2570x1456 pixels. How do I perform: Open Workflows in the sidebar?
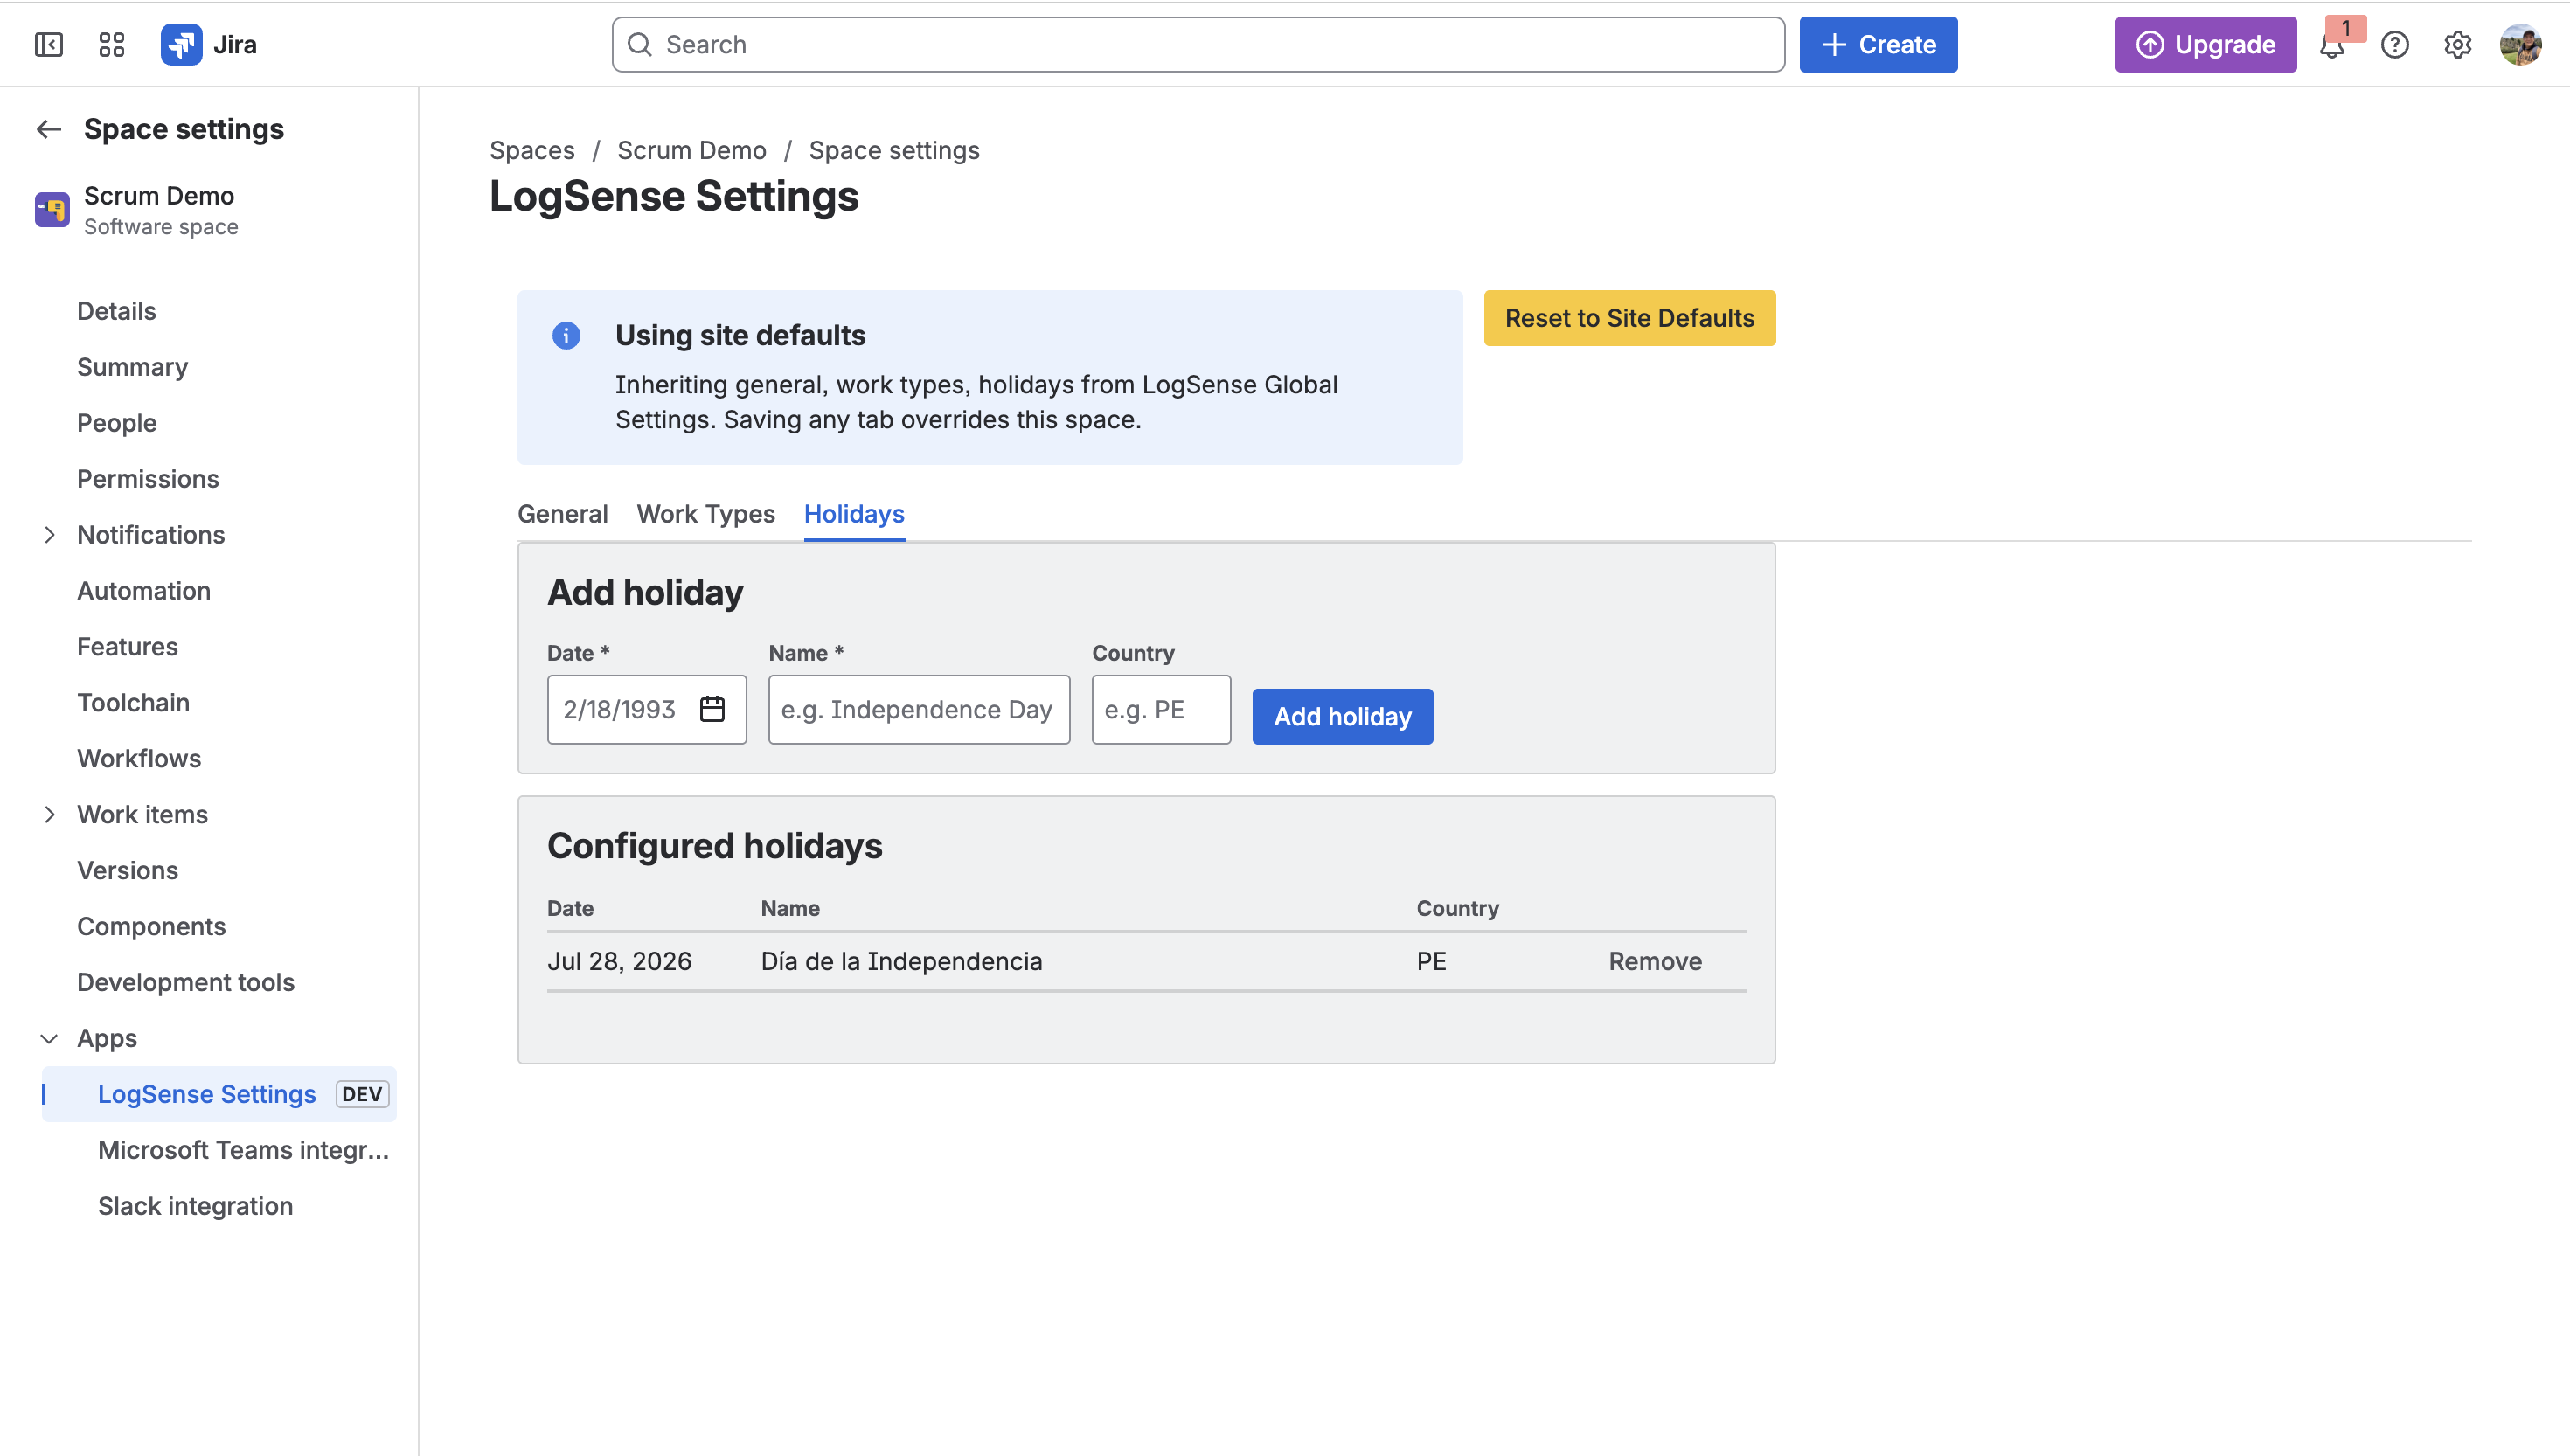point(139,759)
